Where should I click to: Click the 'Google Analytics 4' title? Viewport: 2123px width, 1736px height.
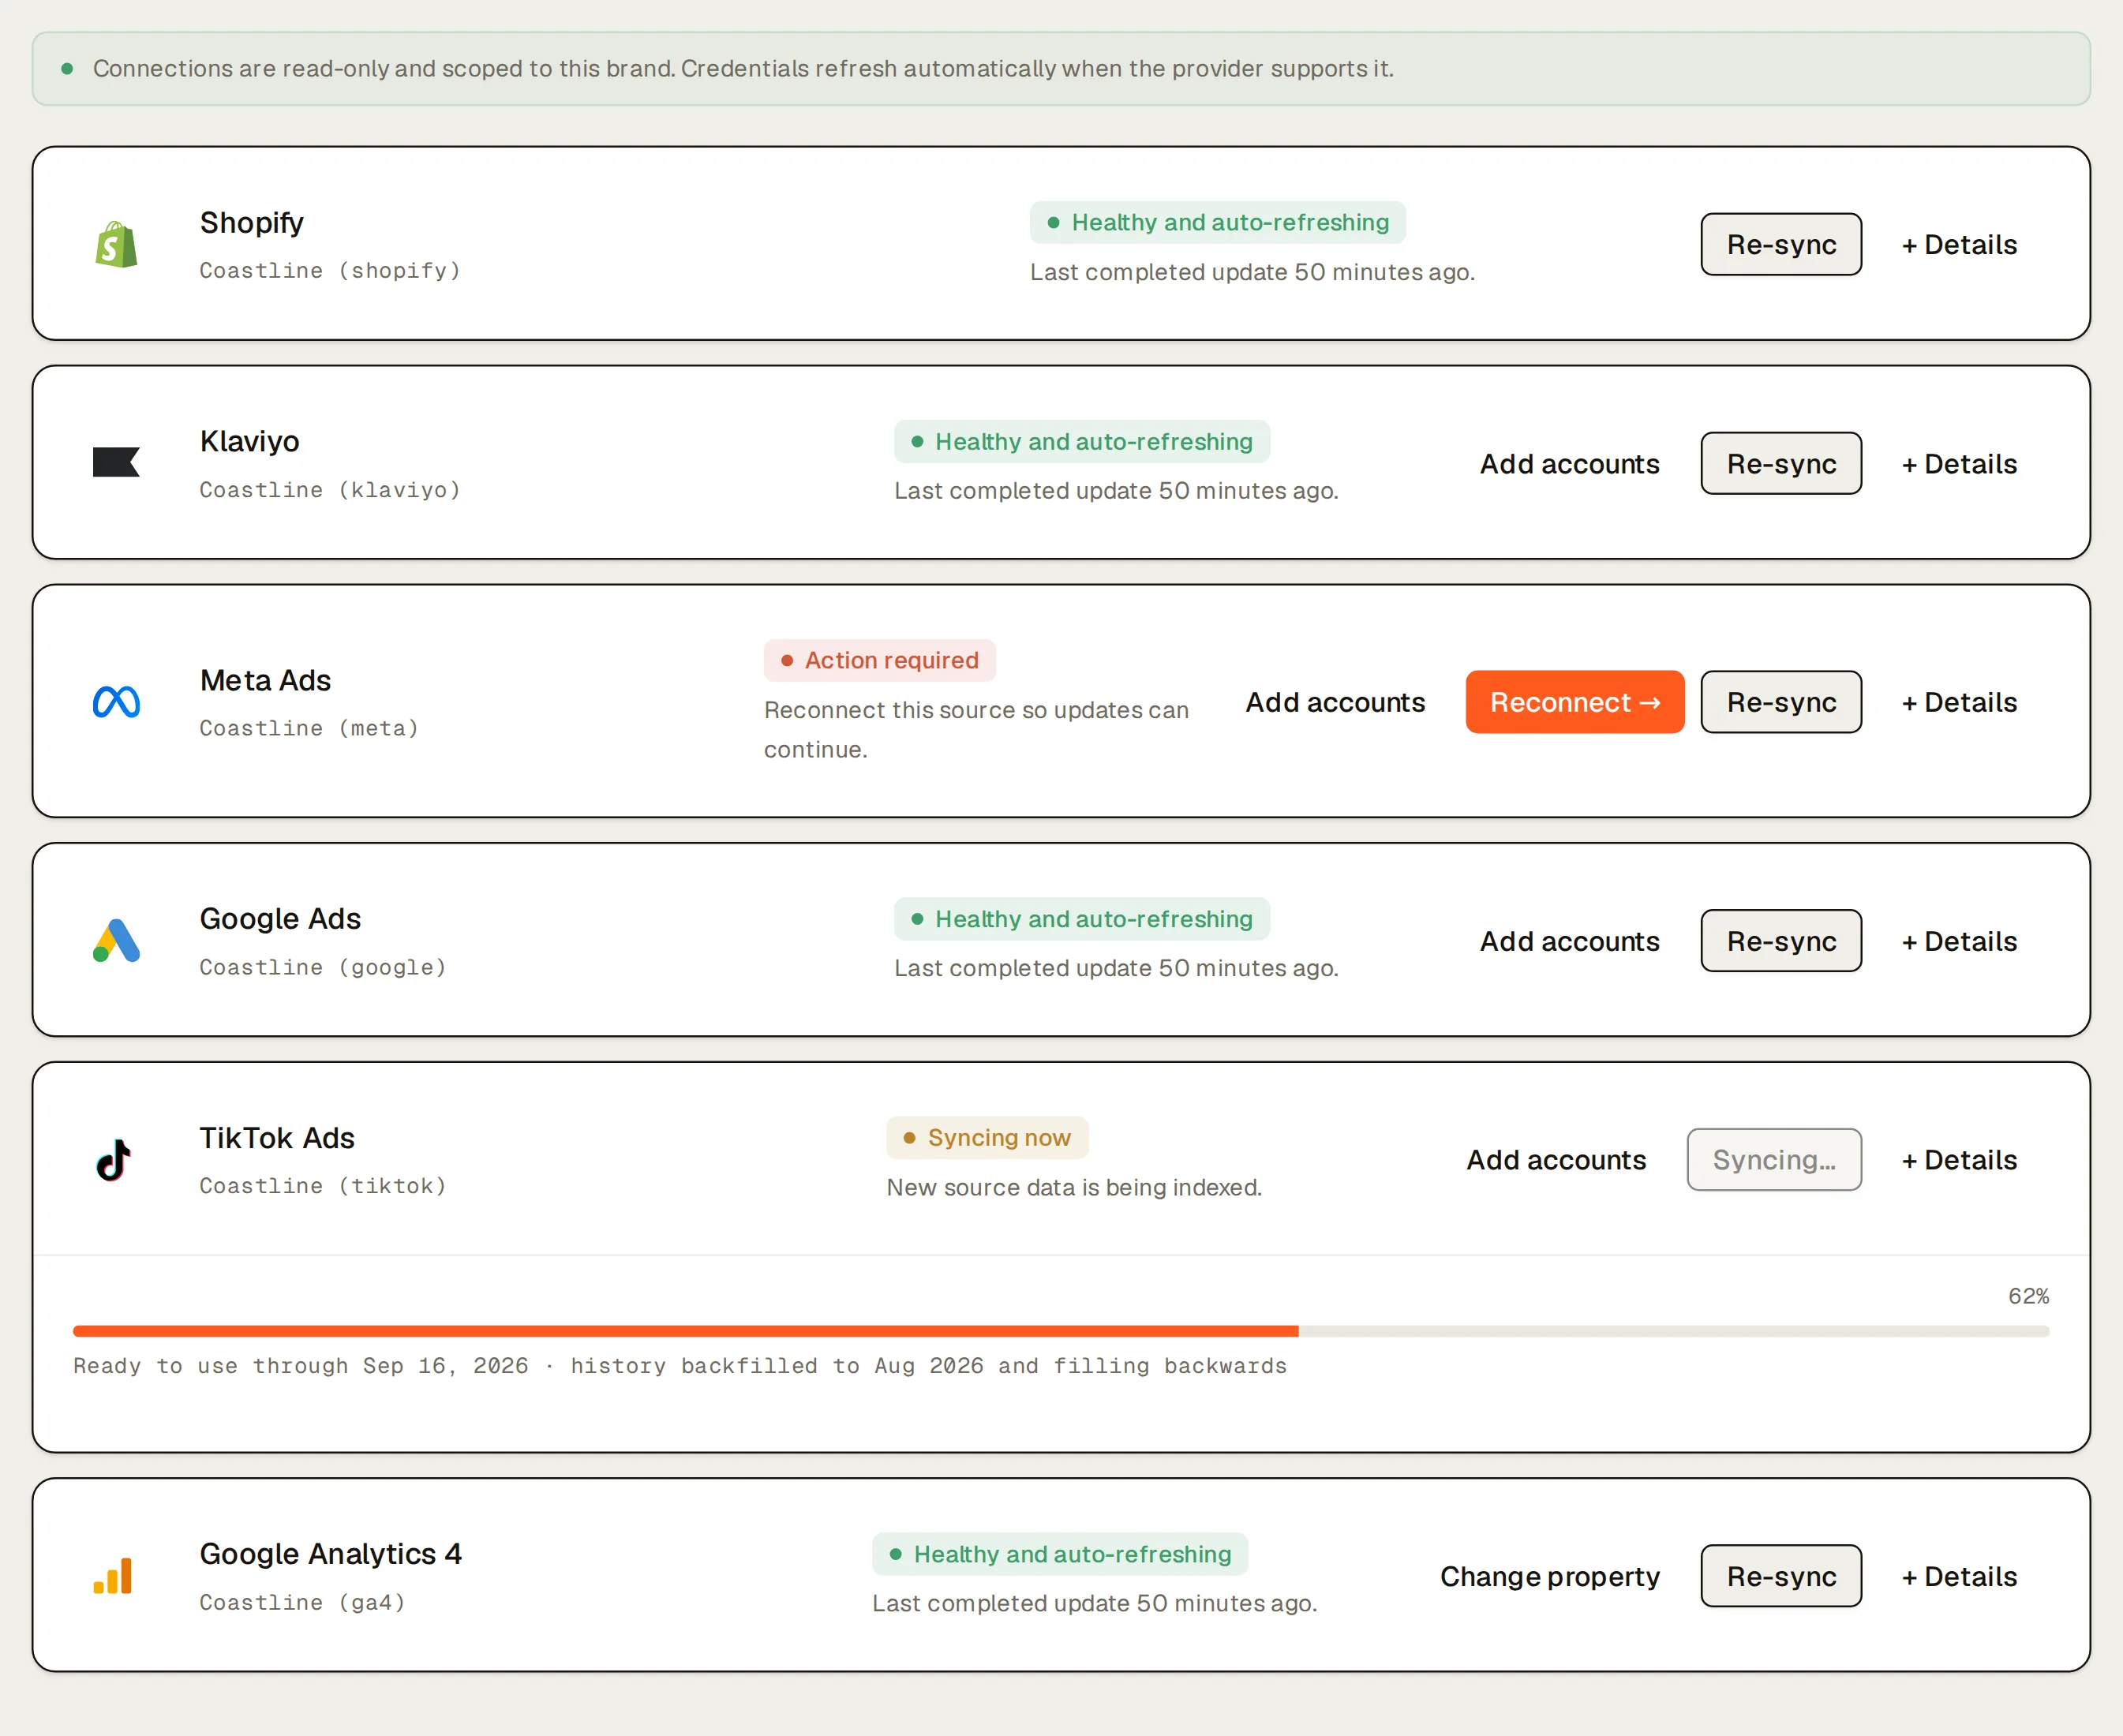coord(330,1554)
